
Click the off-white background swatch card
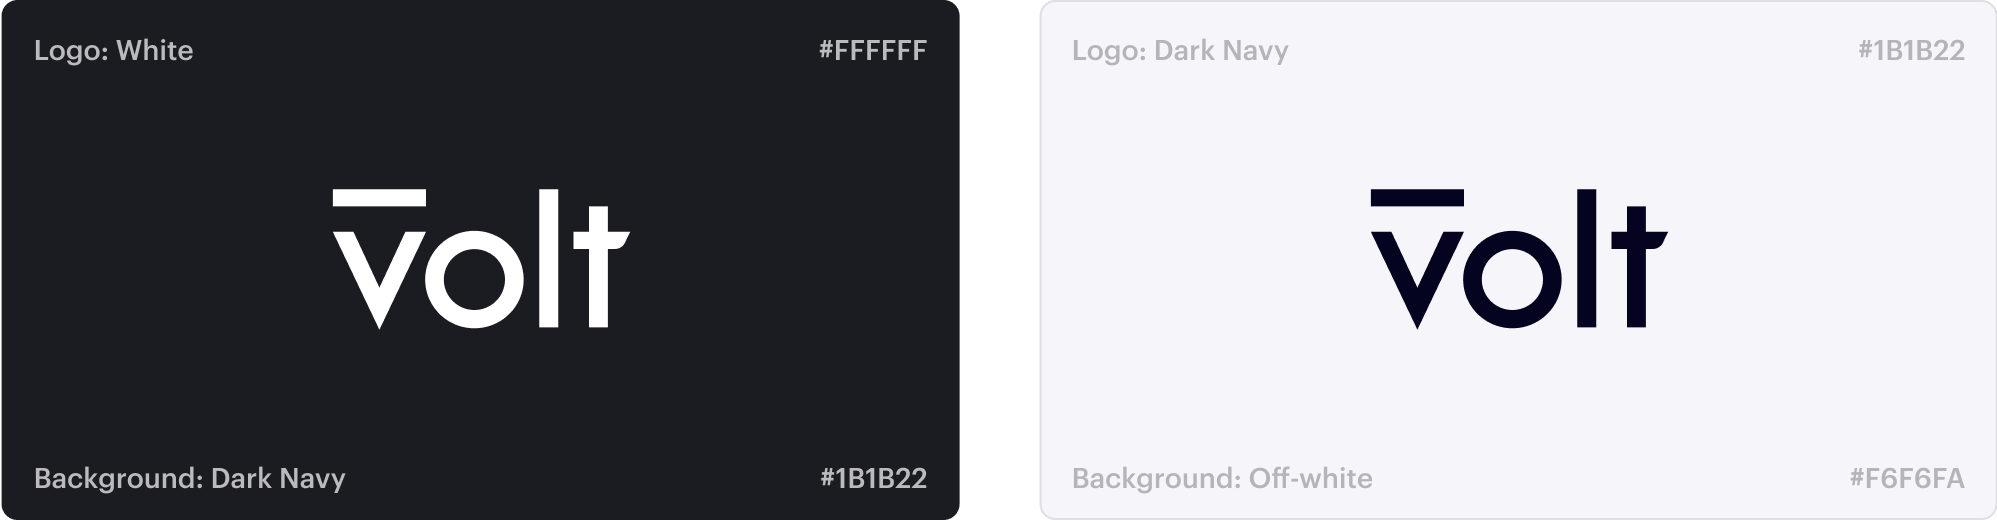[x=1518, y=260]
